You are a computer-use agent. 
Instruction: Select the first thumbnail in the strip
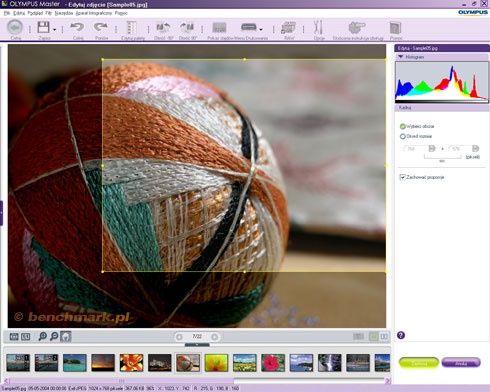pos(18,363)
